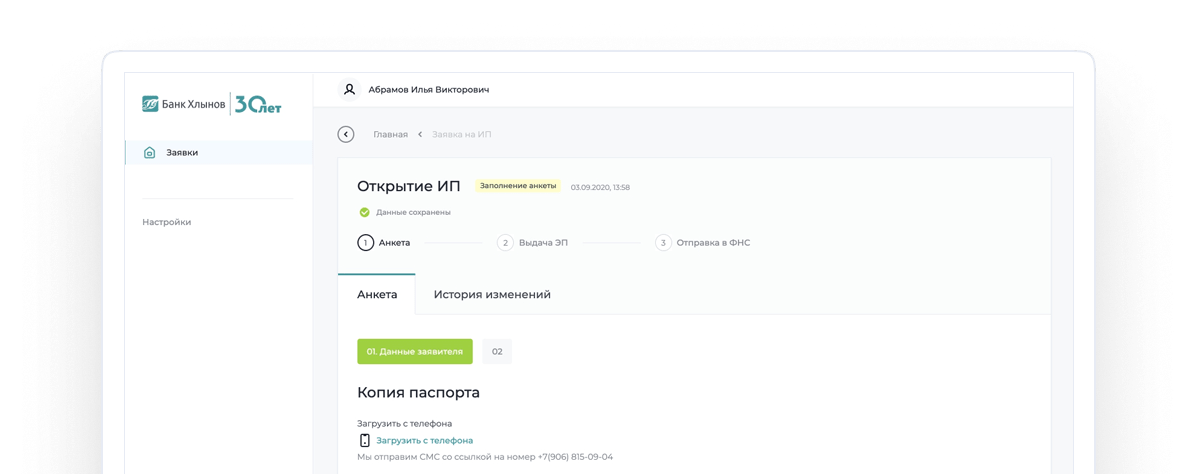Go to the Главная breadcrumb
Viewport: 1197px width, 474px height.
(x=390, y=134)
